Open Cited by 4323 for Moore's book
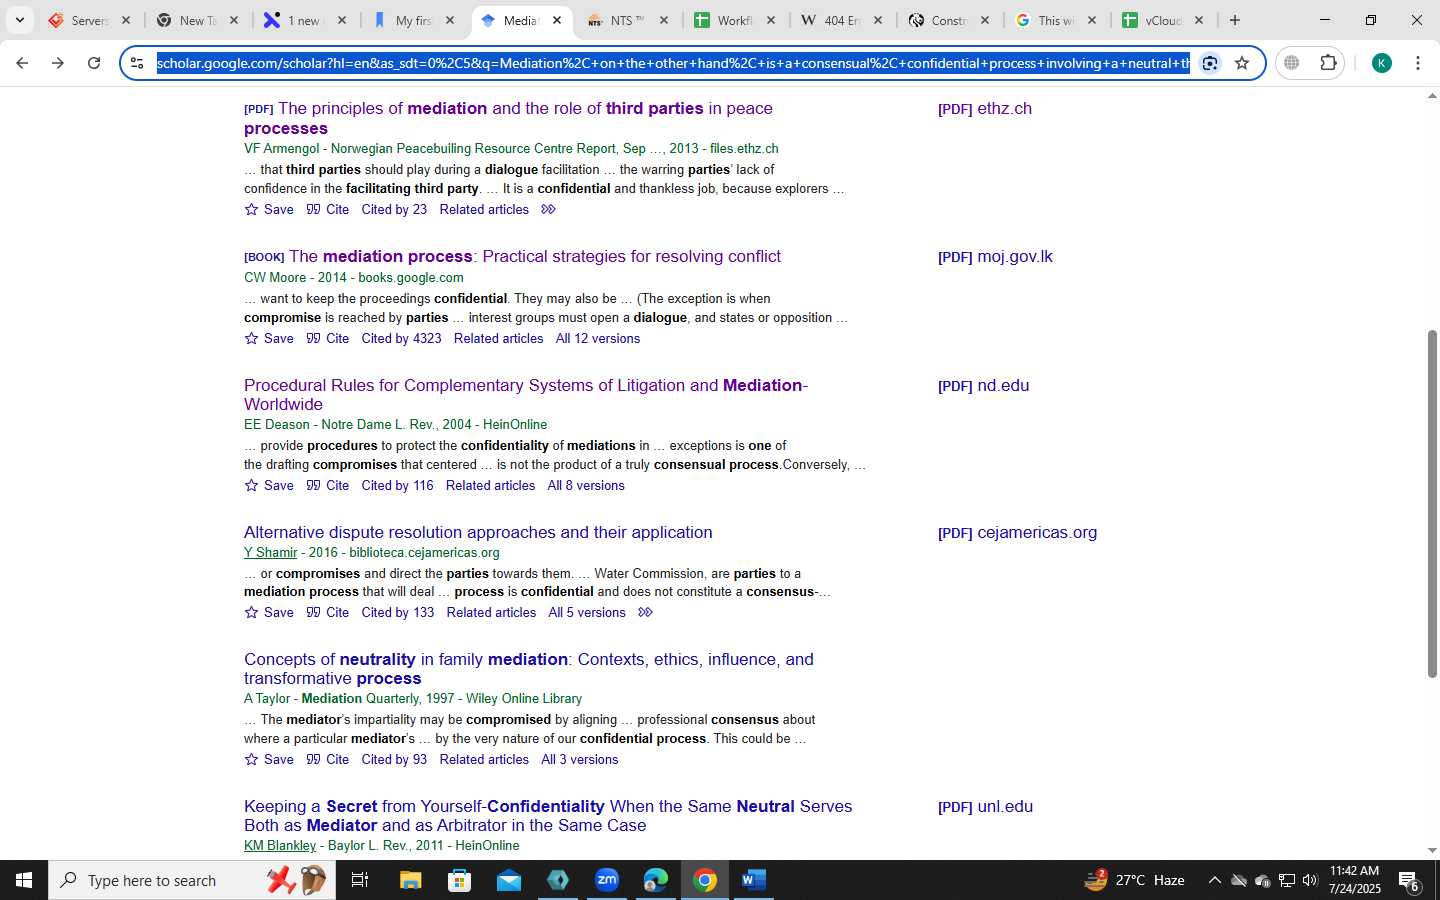The width and height of the screenshot is (1440, 900). tap(401, 338)
